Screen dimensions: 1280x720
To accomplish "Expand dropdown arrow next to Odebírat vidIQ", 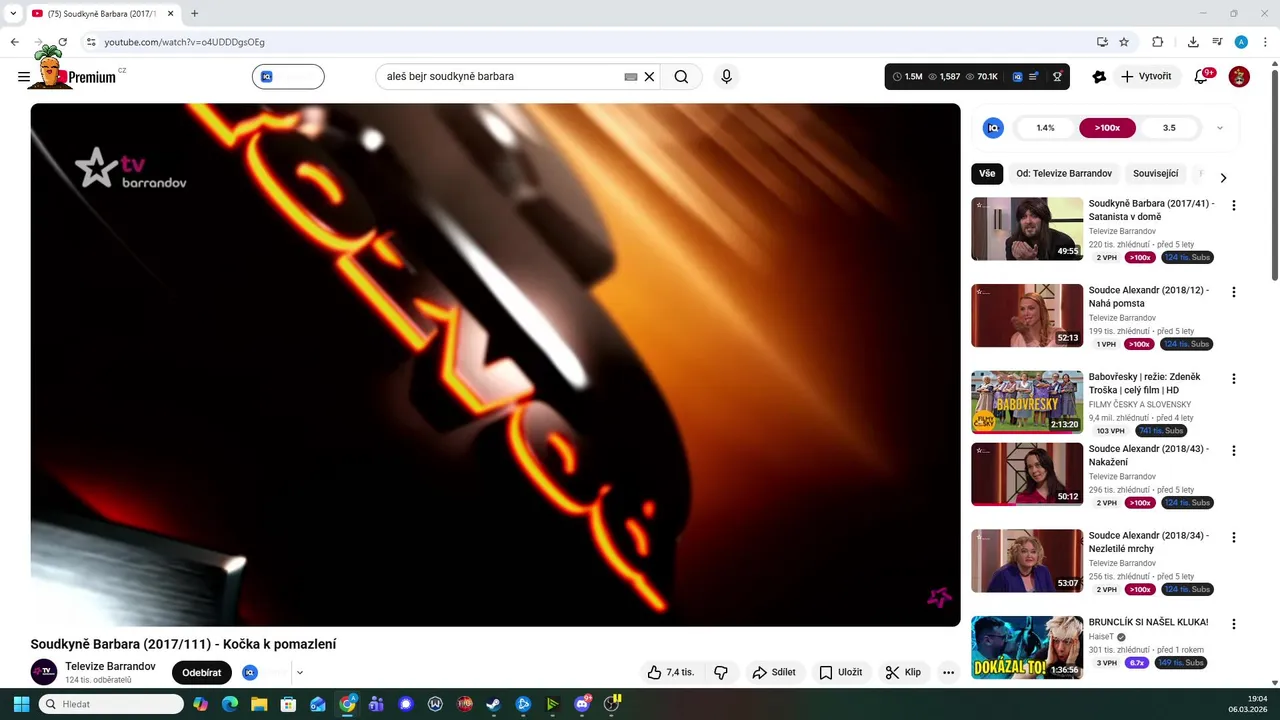I will click(x=299, y=673).
